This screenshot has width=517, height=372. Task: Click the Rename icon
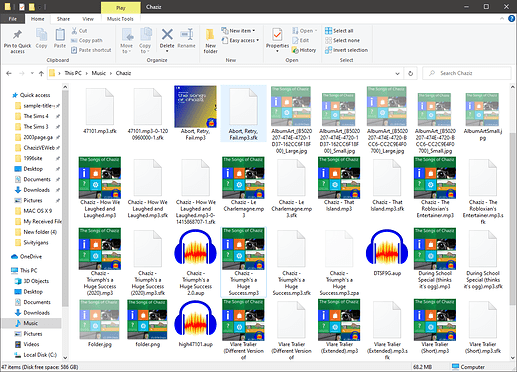coord(187,34)
